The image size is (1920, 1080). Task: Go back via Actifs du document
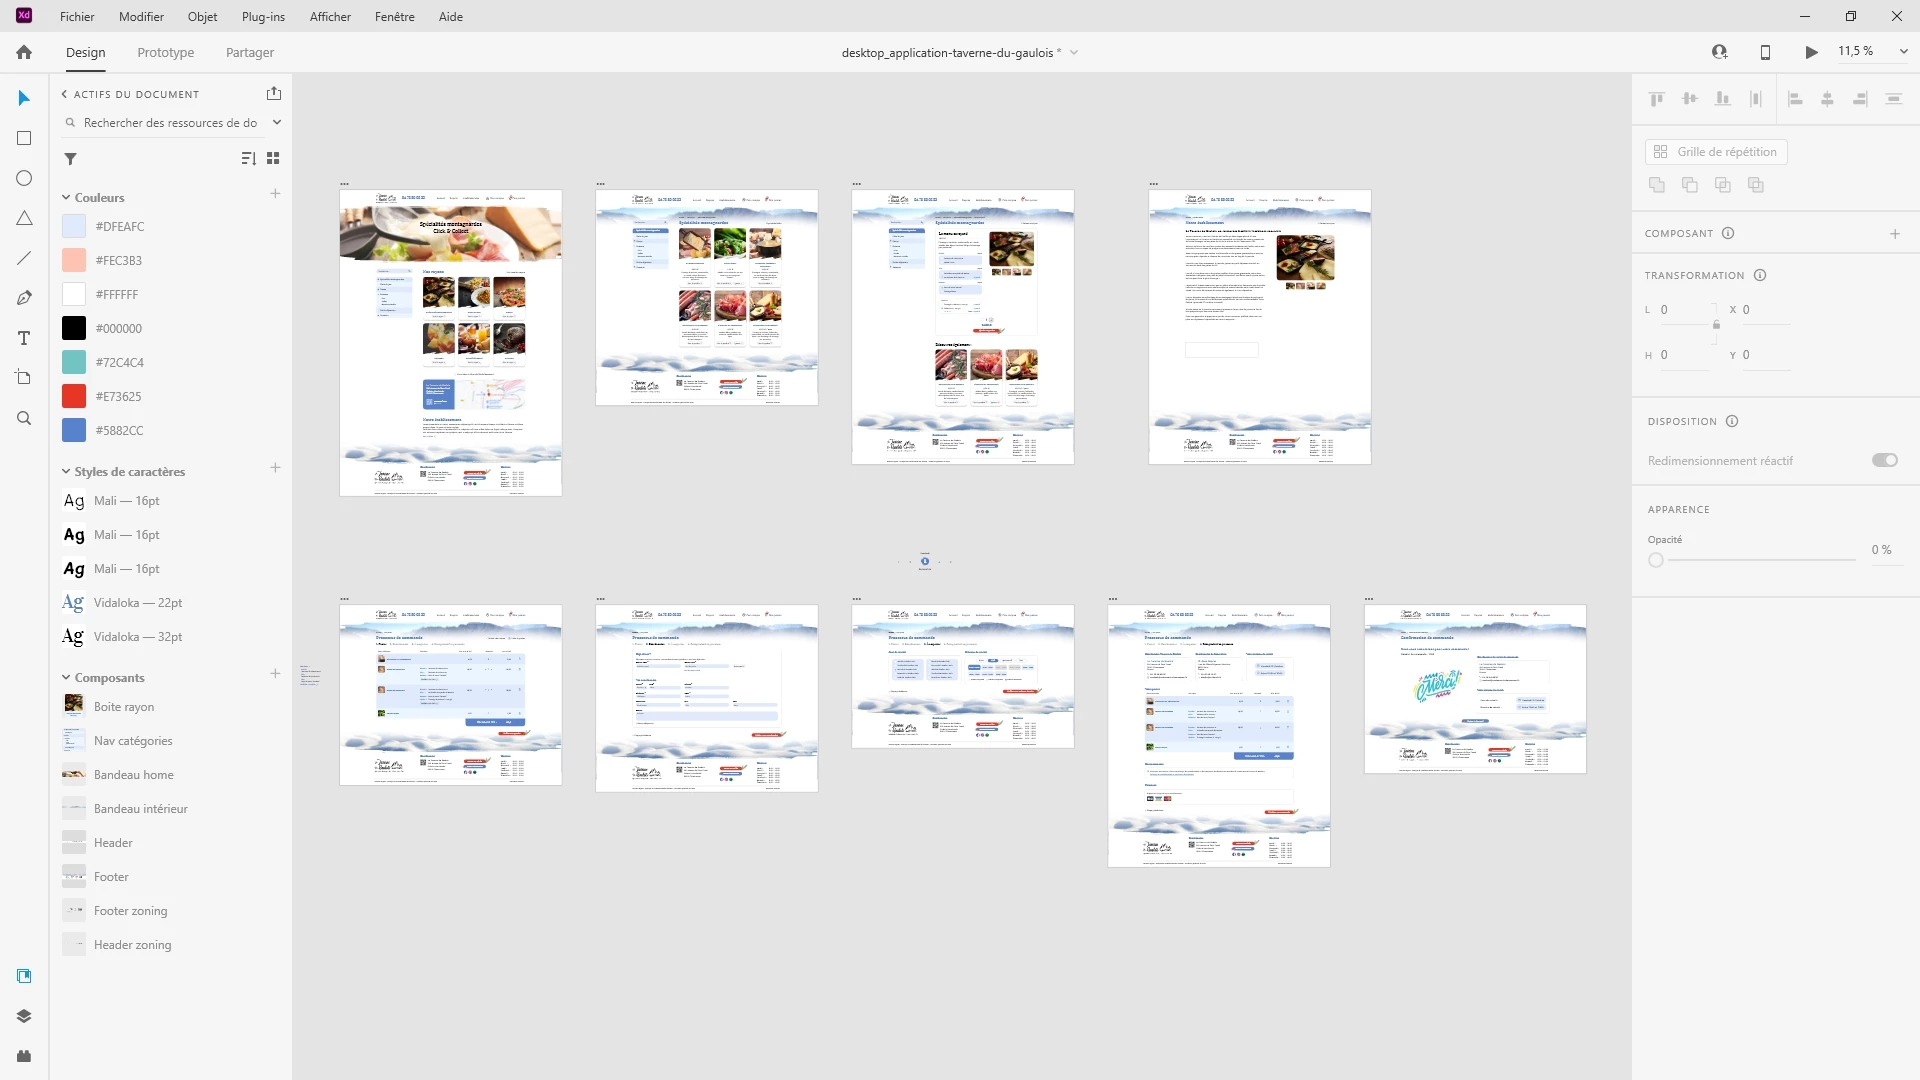pos(64,95)
